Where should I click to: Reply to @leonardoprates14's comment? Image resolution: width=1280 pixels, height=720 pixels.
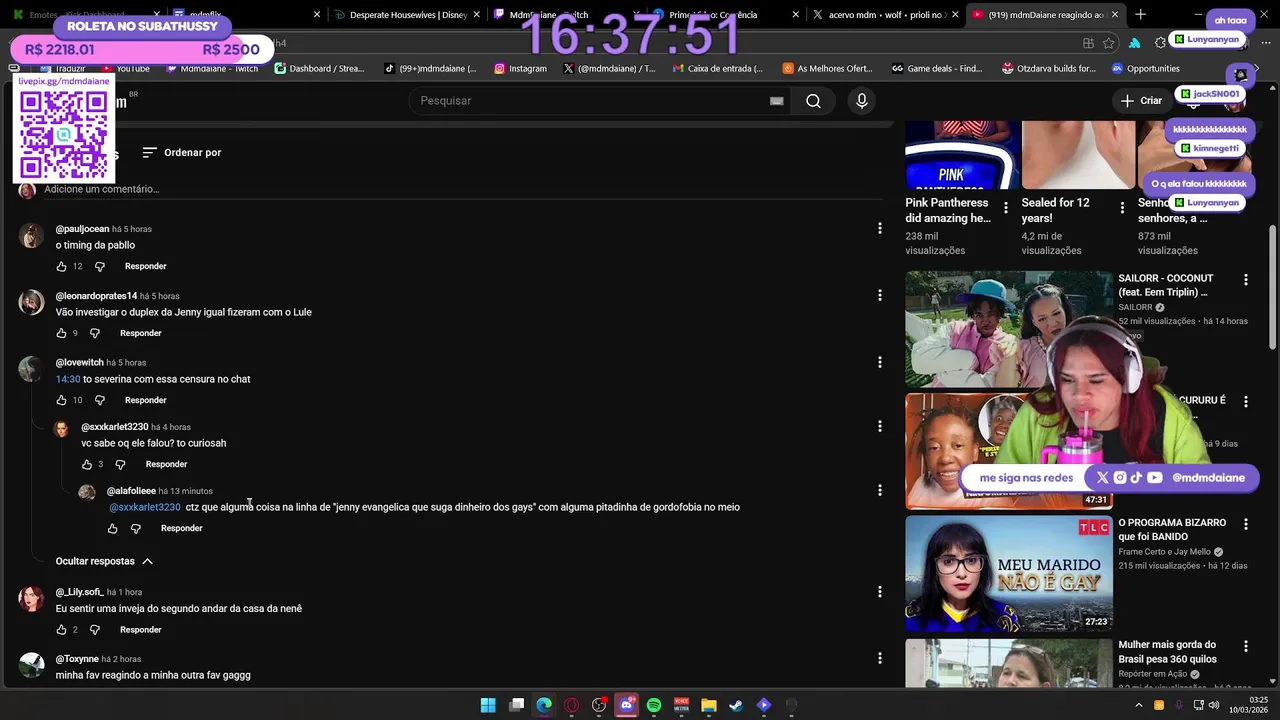coord(141,333)
